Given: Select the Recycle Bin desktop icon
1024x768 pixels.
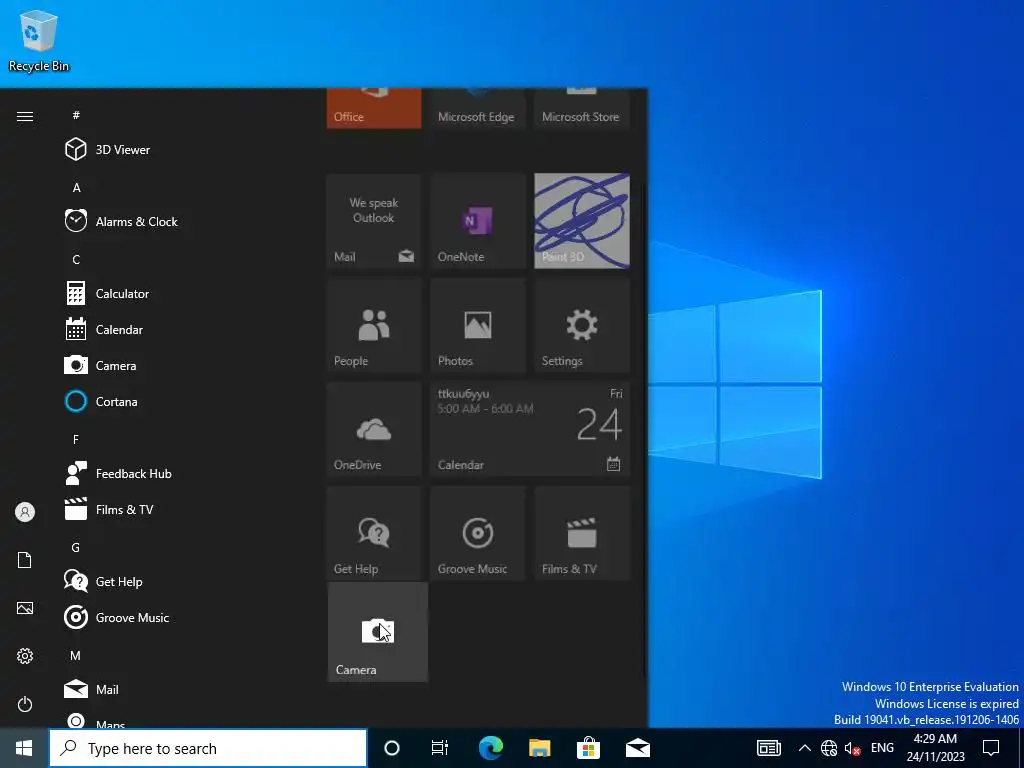Looking at the screenshot, I should point(39,40).
